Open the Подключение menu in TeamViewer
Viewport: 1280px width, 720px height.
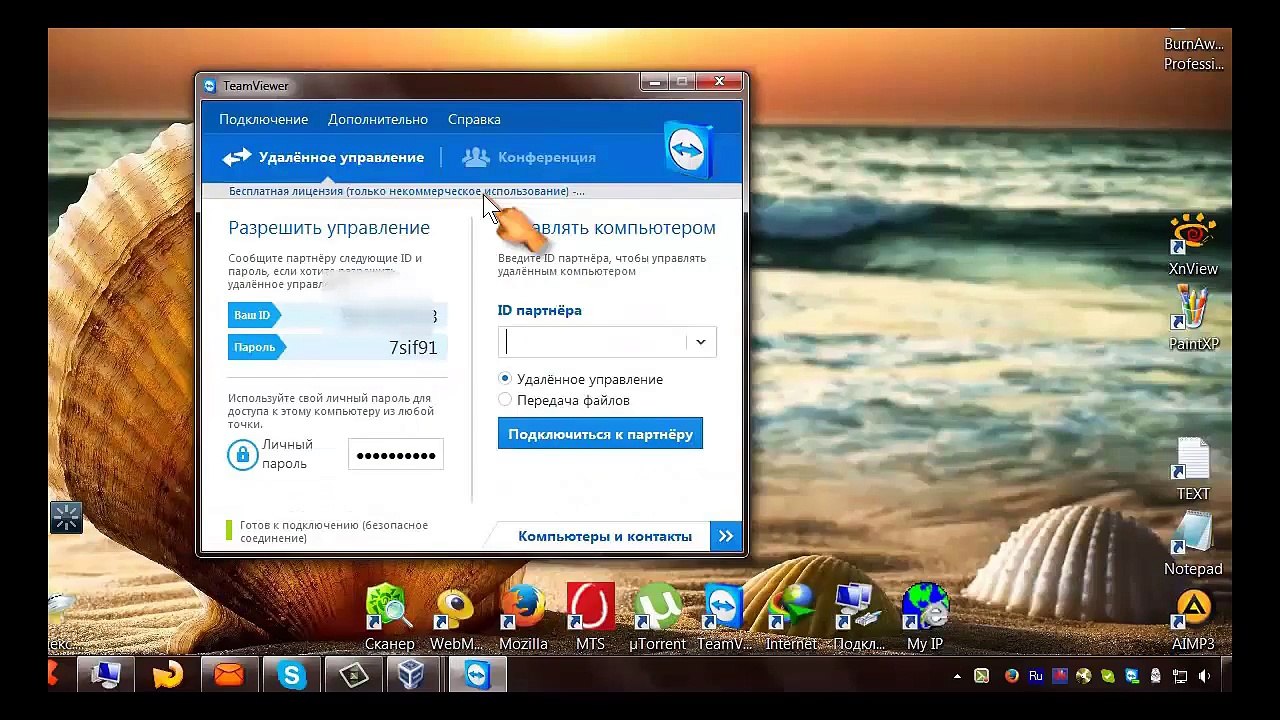pos(263,119)
